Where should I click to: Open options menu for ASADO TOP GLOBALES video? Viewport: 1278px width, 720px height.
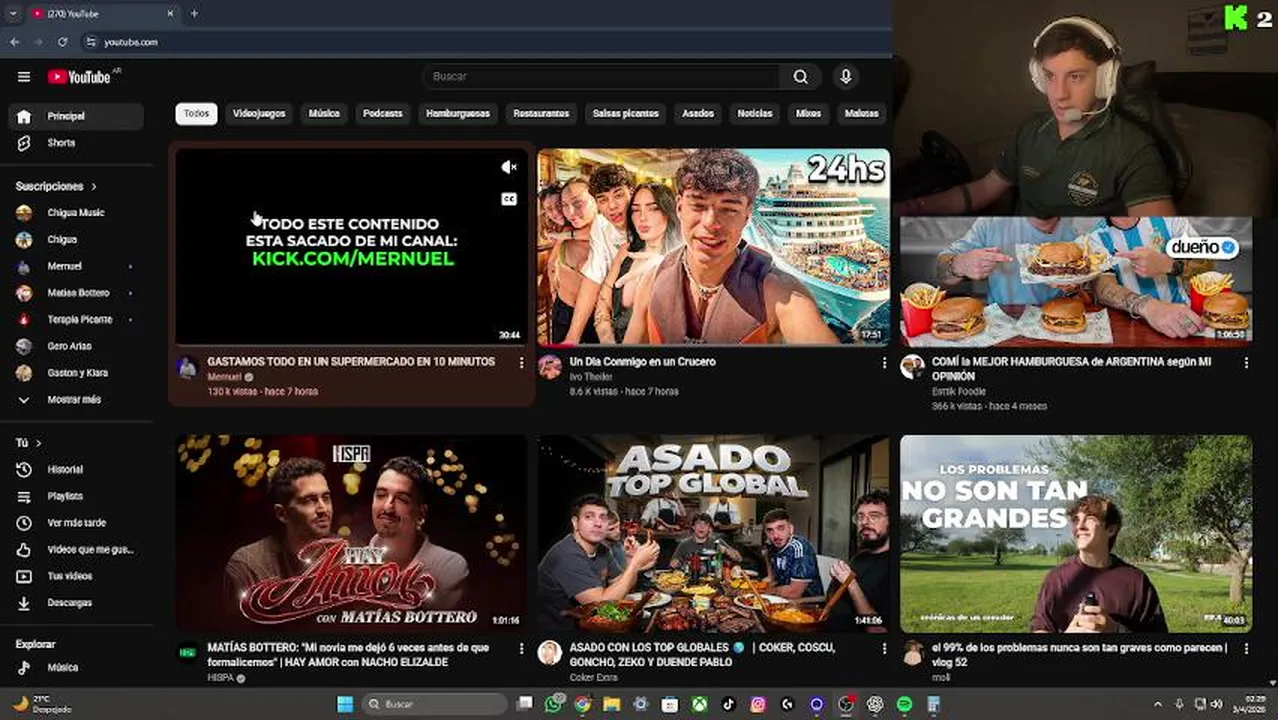884,649
